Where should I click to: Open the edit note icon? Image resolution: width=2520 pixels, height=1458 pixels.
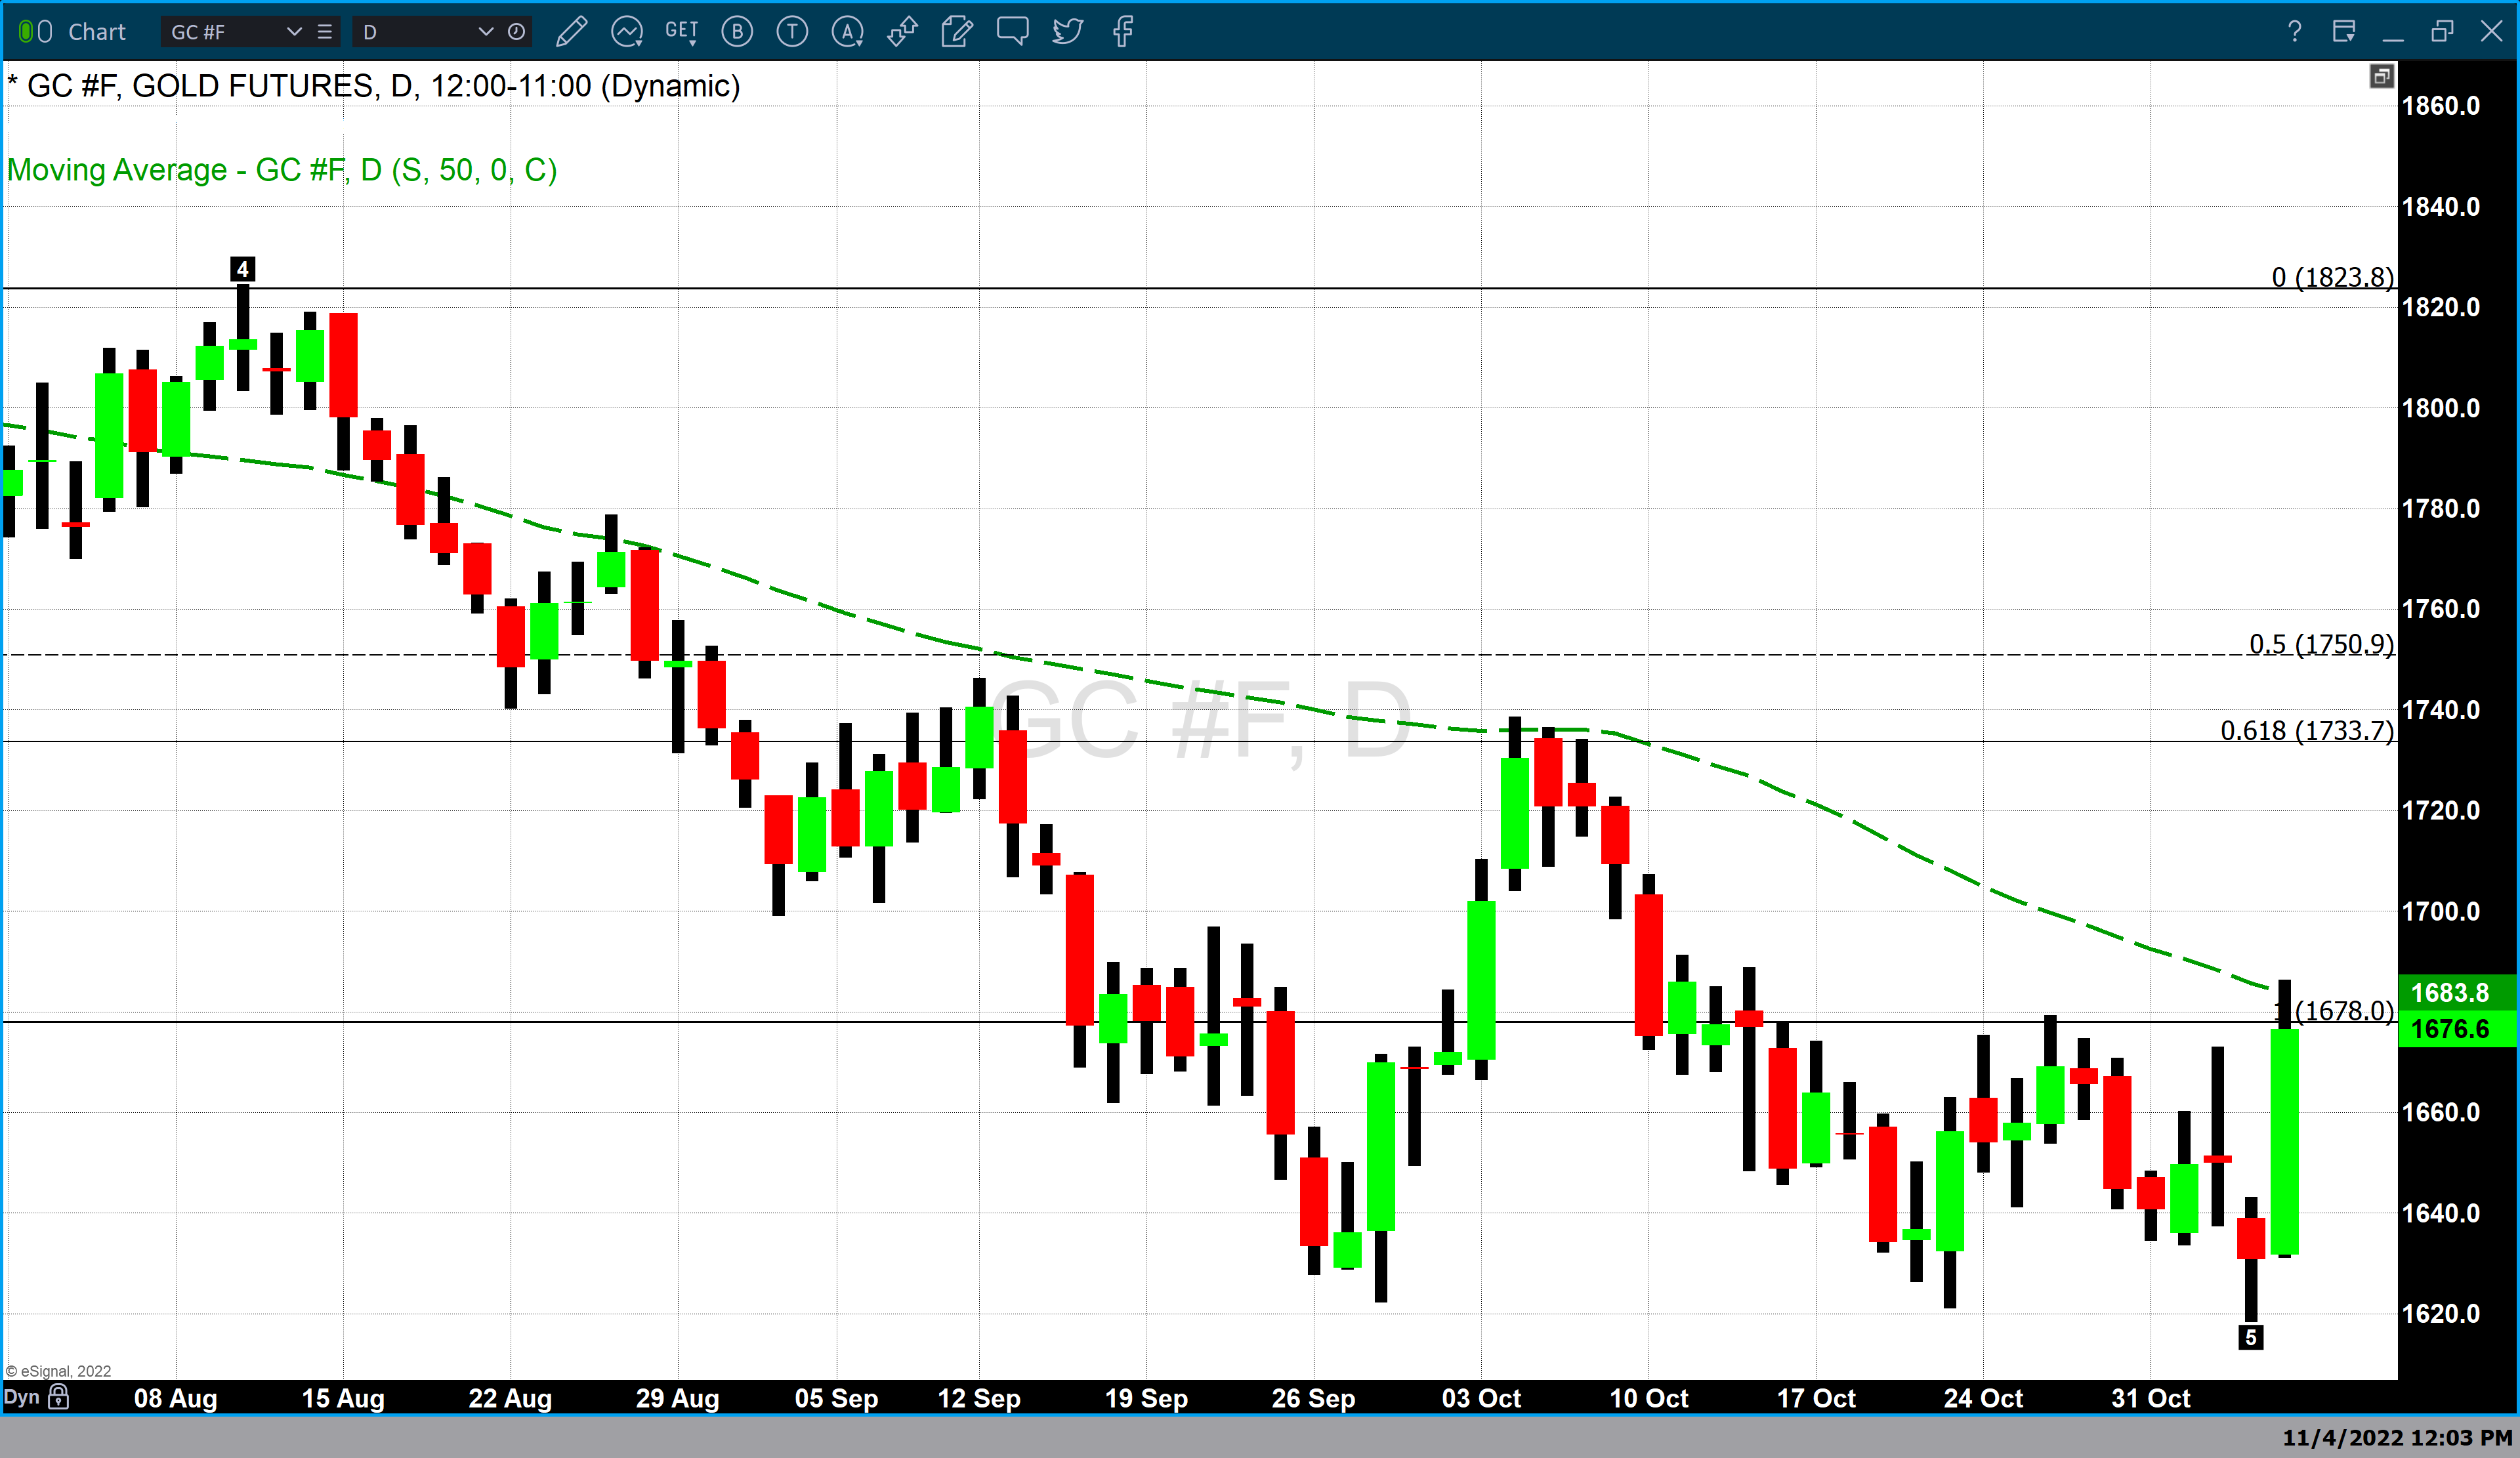(957, 32)
